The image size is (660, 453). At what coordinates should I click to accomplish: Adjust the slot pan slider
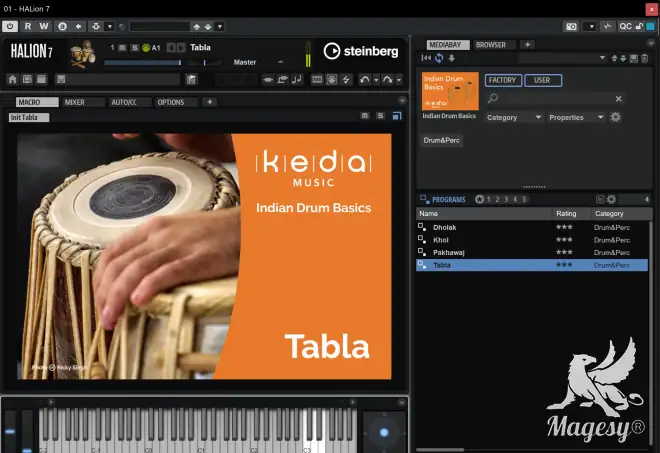(x=205, y=63)
